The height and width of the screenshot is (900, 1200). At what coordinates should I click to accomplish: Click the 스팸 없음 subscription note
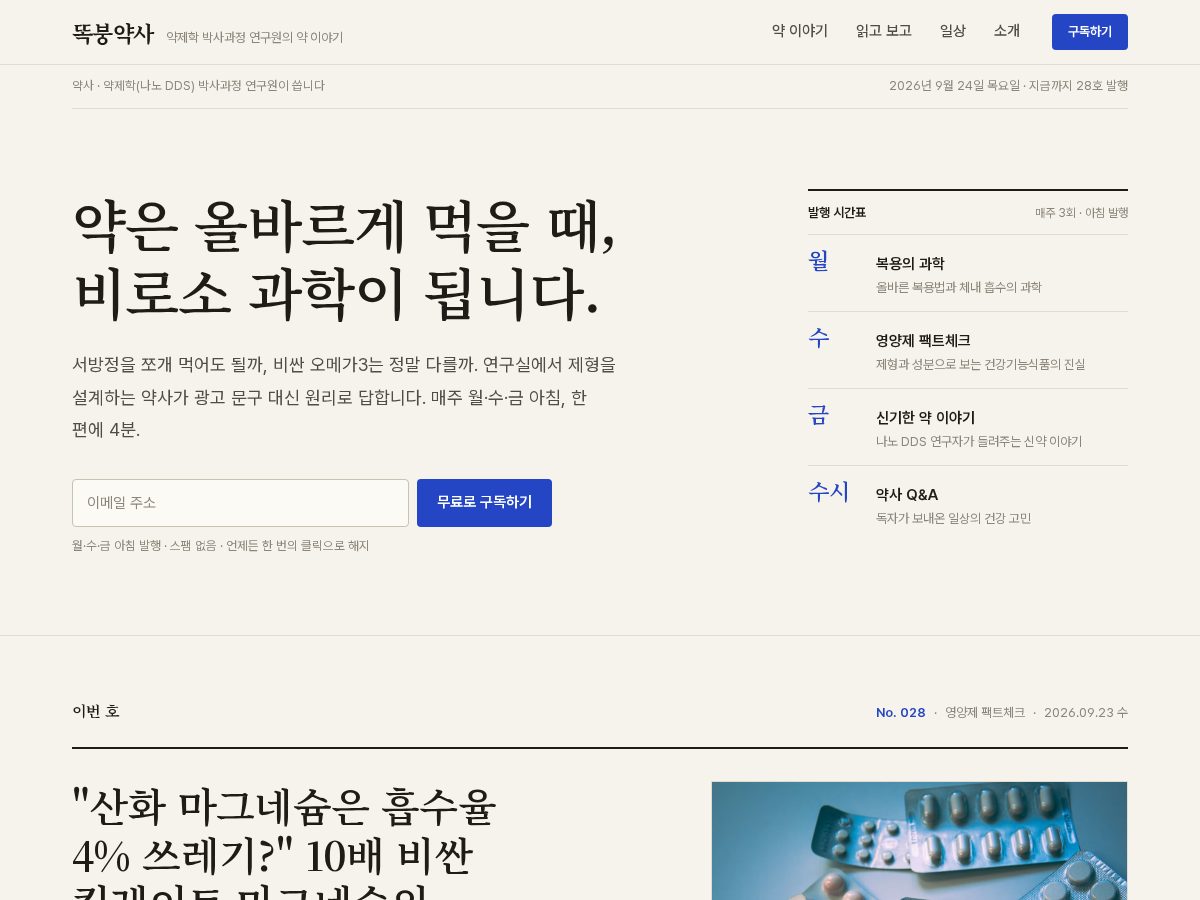[x=193, y=546]
